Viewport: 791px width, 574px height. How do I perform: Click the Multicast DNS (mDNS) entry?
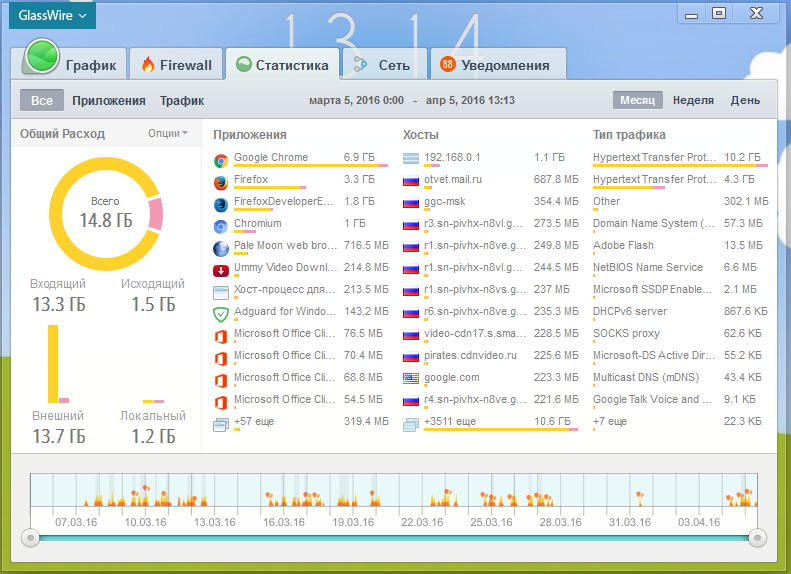click(x=681, y=377)
